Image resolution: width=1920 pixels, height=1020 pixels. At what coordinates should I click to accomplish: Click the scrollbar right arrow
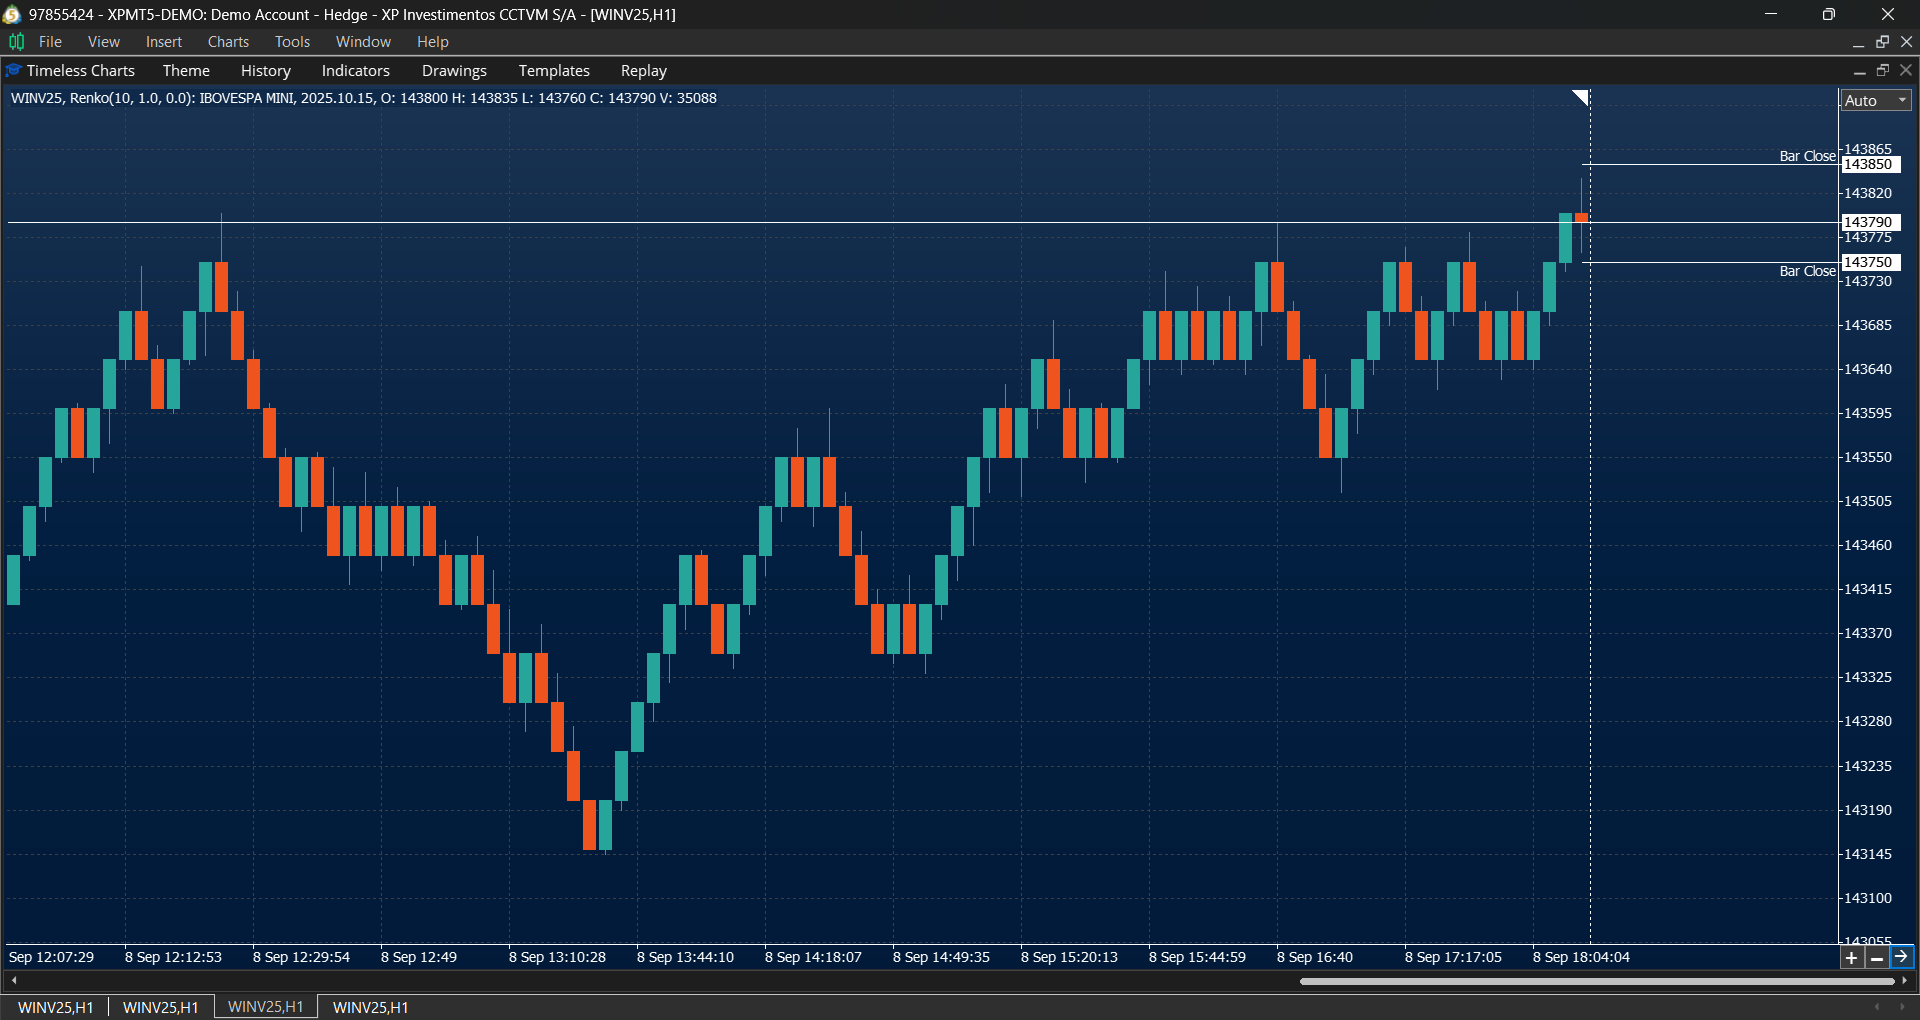point(1905,981)
